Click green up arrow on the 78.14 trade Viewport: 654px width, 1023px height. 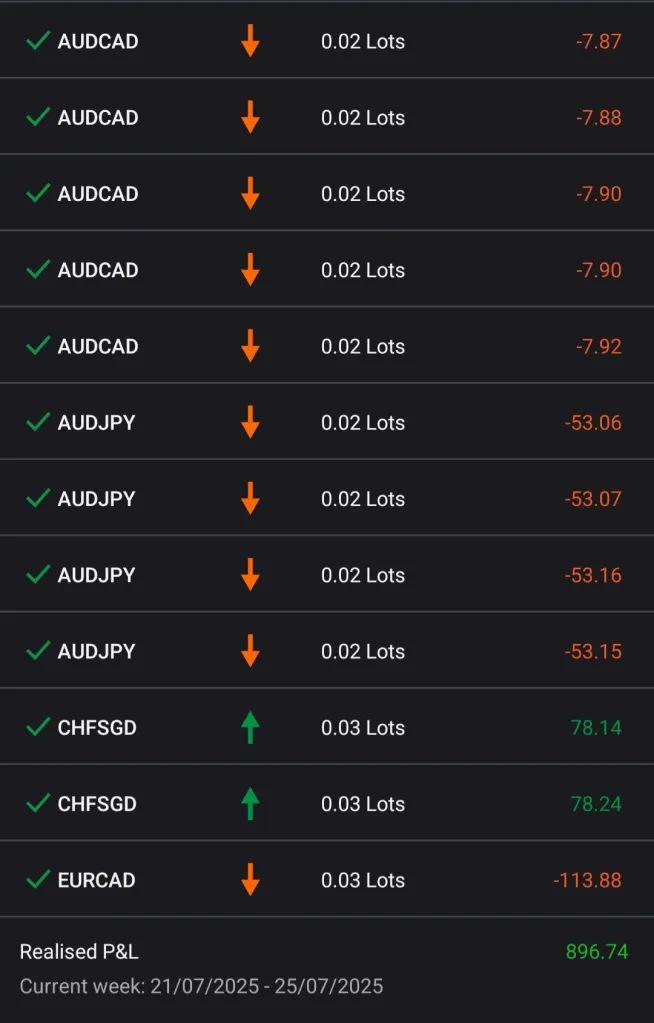[250, 727]
